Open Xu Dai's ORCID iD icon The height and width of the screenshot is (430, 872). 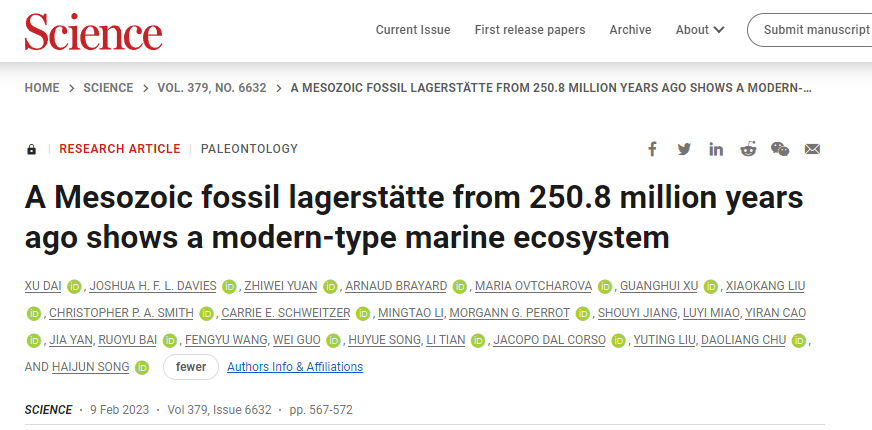pyautogui.click(x=74, y=287)
